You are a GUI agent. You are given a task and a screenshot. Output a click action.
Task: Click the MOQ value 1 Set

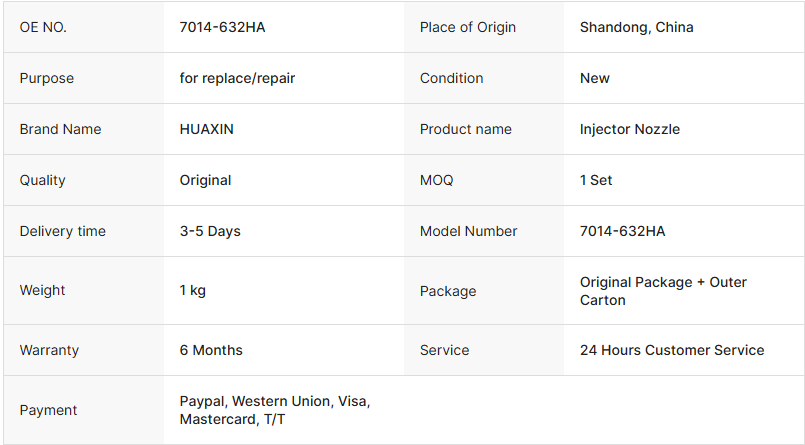click(x=596, y=180)
